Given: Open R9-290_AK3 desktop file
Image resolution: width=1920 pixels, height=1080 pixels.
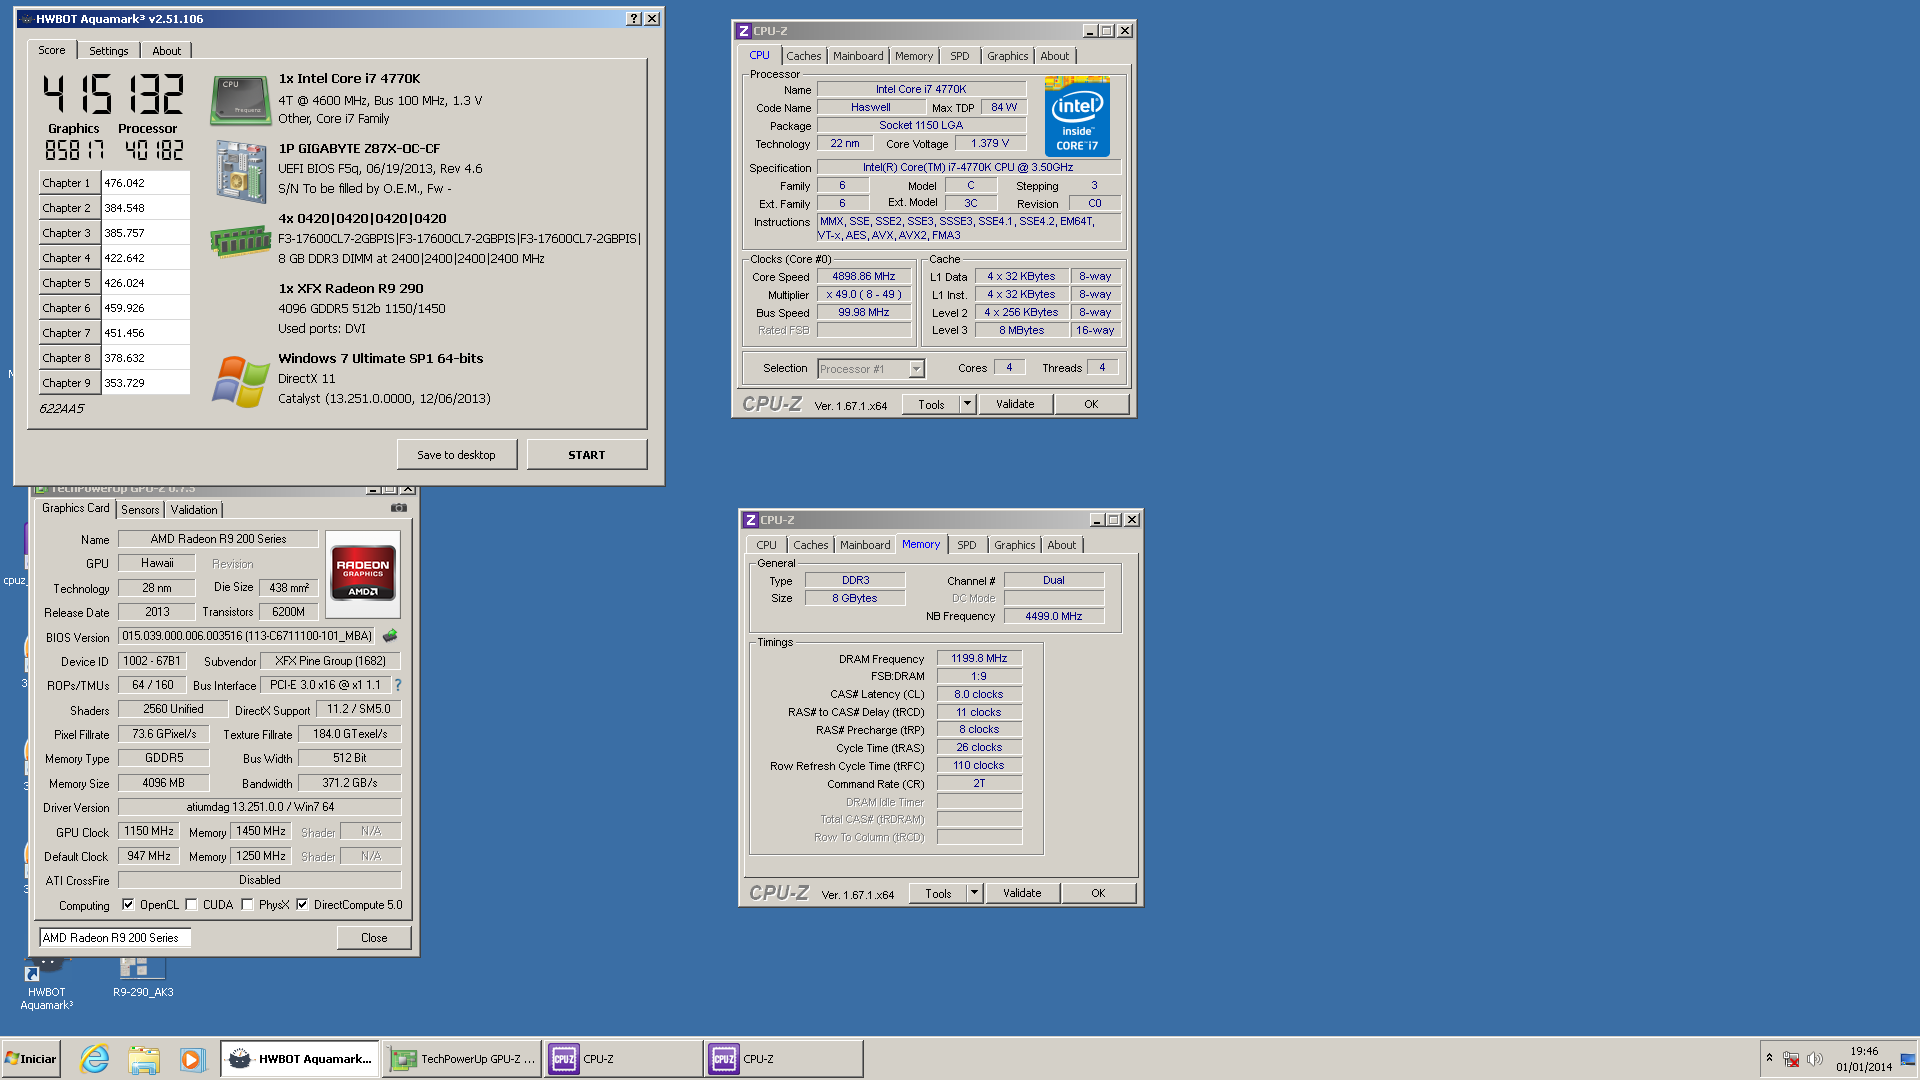Looking at the screenshot, I should [x=142, y=978].
